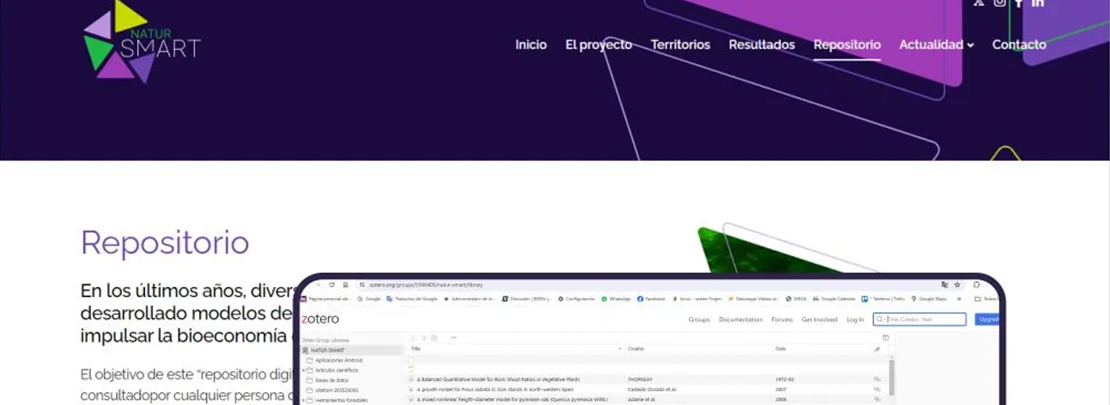The width and height of the screenshot is (1110, 405).
Task: Open the El proyecto menu item
Action: pos(598,45)
